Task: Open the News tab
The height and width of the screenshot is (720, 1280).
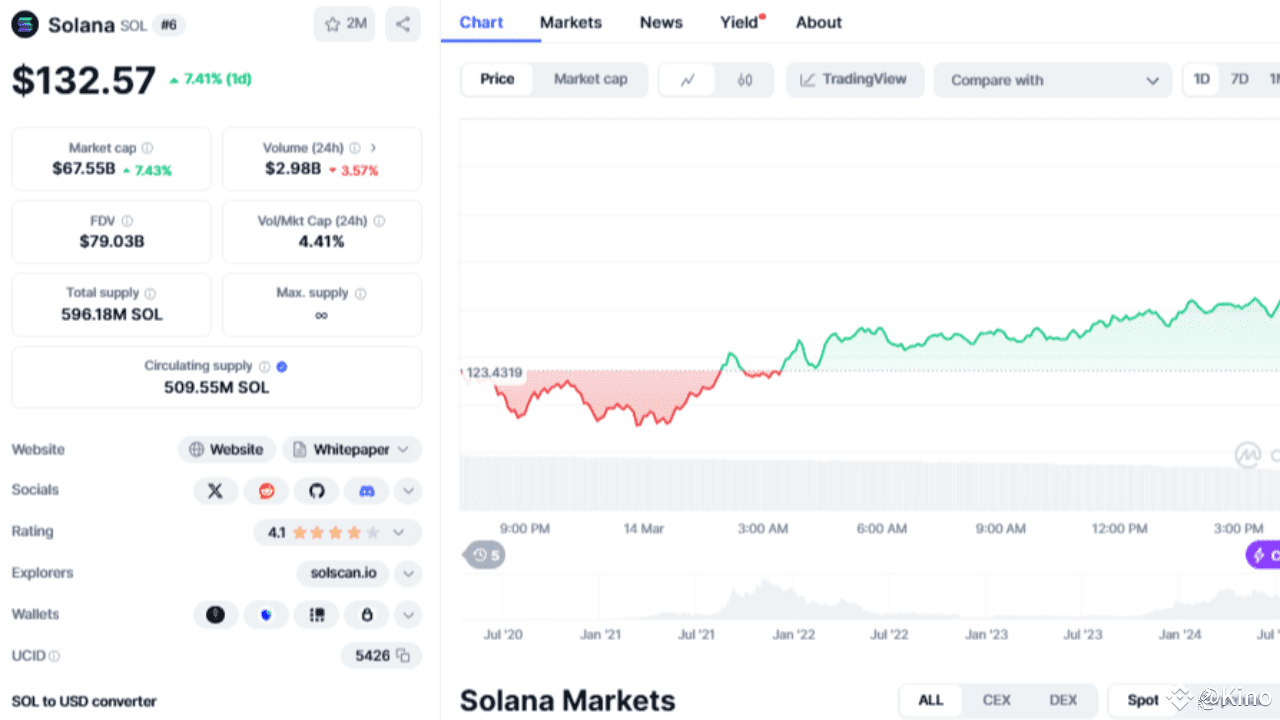Action: pos(661,22)
